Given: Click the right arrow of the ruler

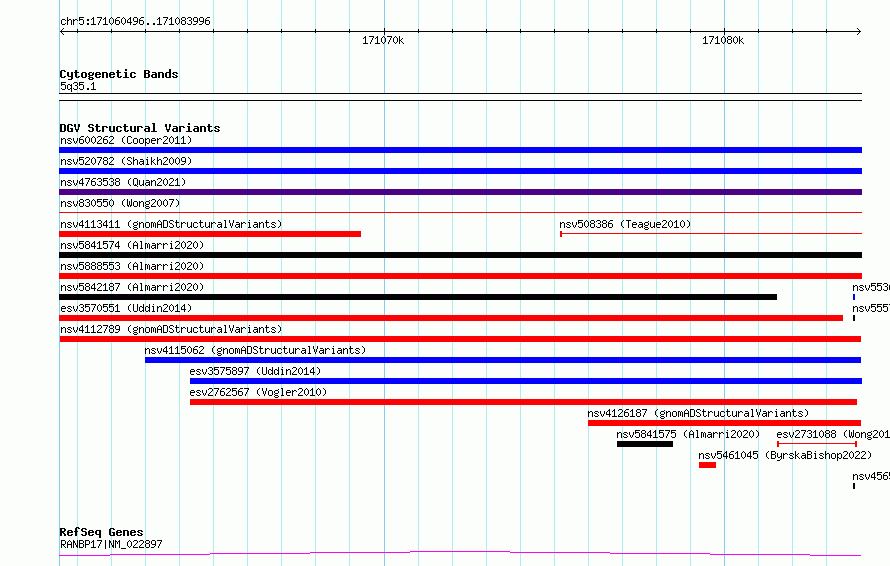Looking at the screenshot, I should coord(859,32).
